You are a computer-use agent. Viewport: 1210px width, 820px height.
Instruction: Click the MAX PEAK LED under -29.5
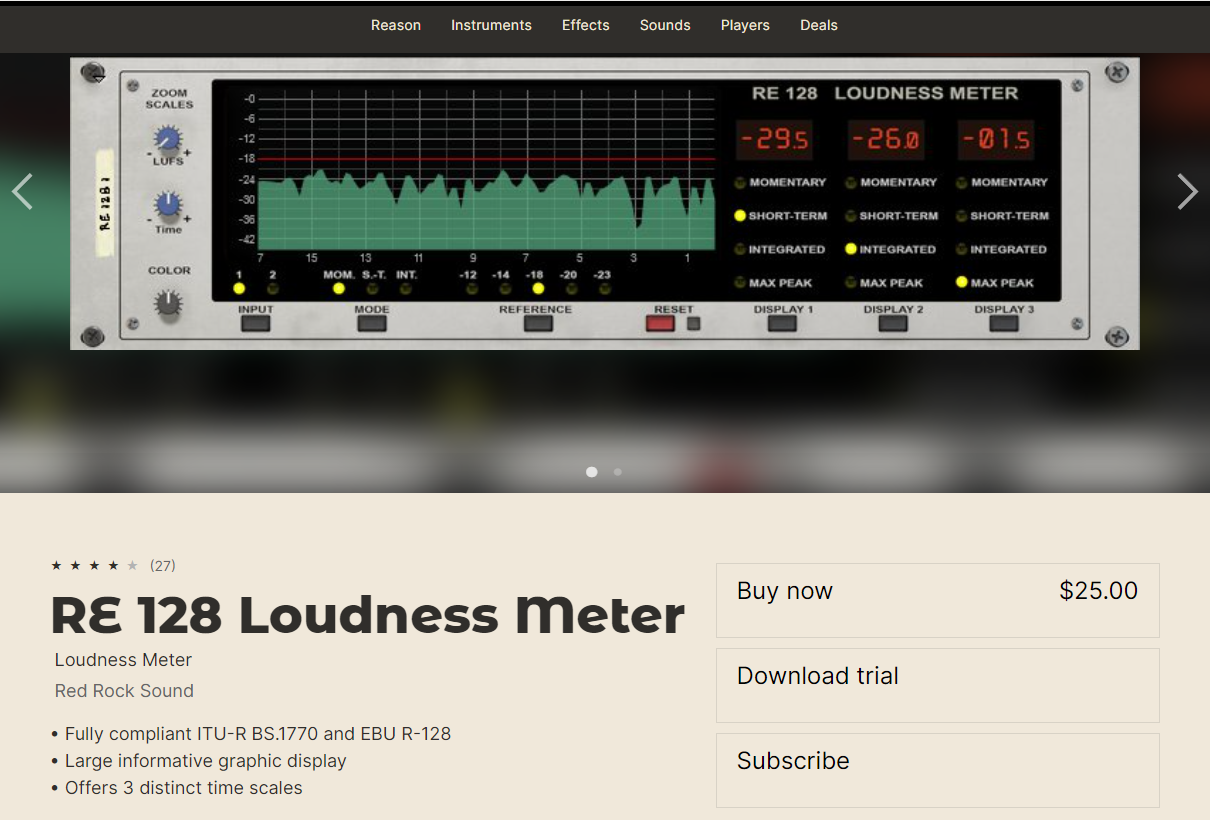[x=740, y=283]
